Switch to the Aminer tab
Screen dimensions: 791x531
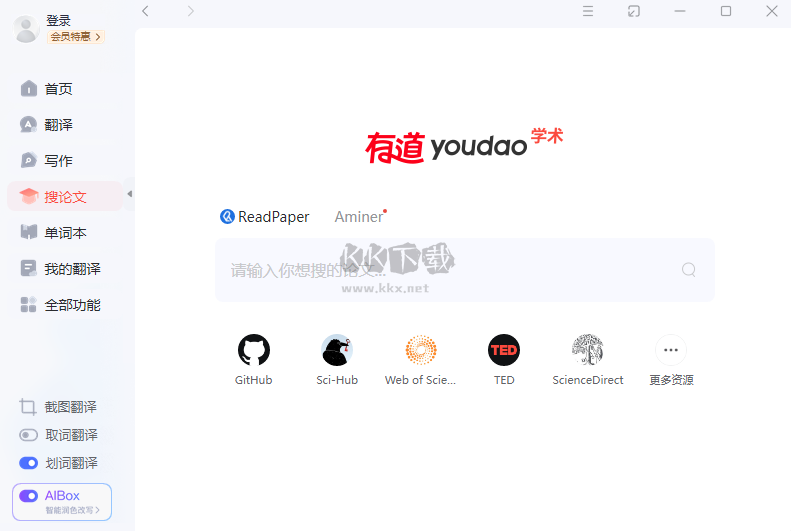[x=359, y=217]
